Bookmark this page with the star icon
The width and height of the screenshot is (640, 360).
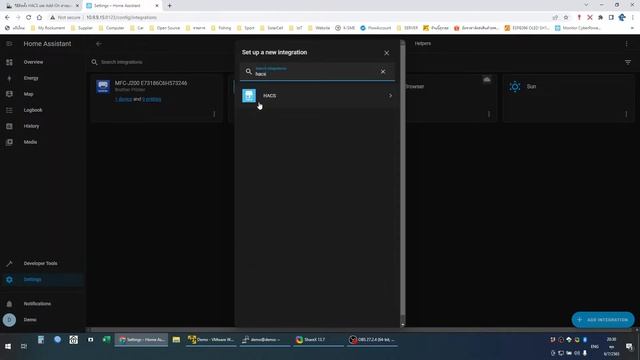coord(566,18)
